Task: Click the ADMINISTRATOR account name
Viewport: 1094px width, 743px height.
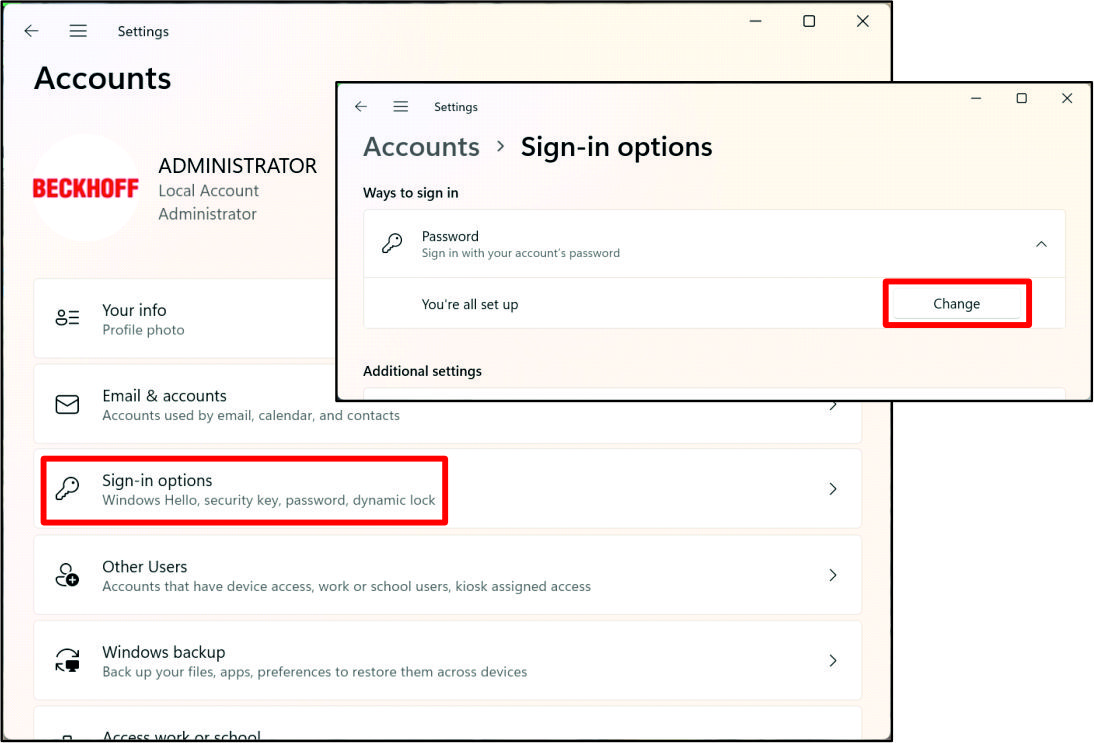Action: pos(237,165)
